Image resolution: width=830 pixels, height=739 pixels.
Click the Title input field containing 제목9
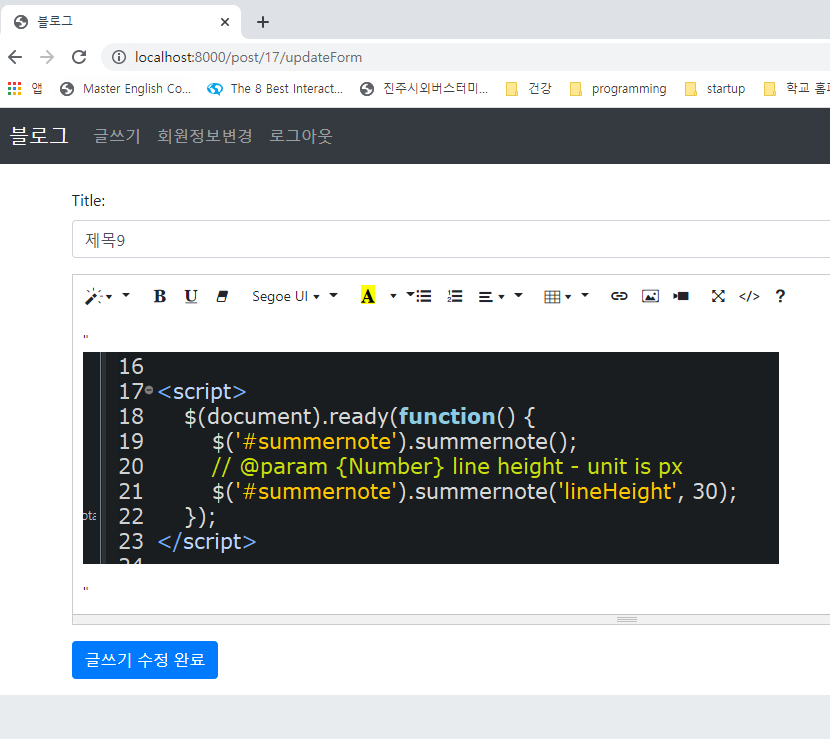tap(451, 239)
